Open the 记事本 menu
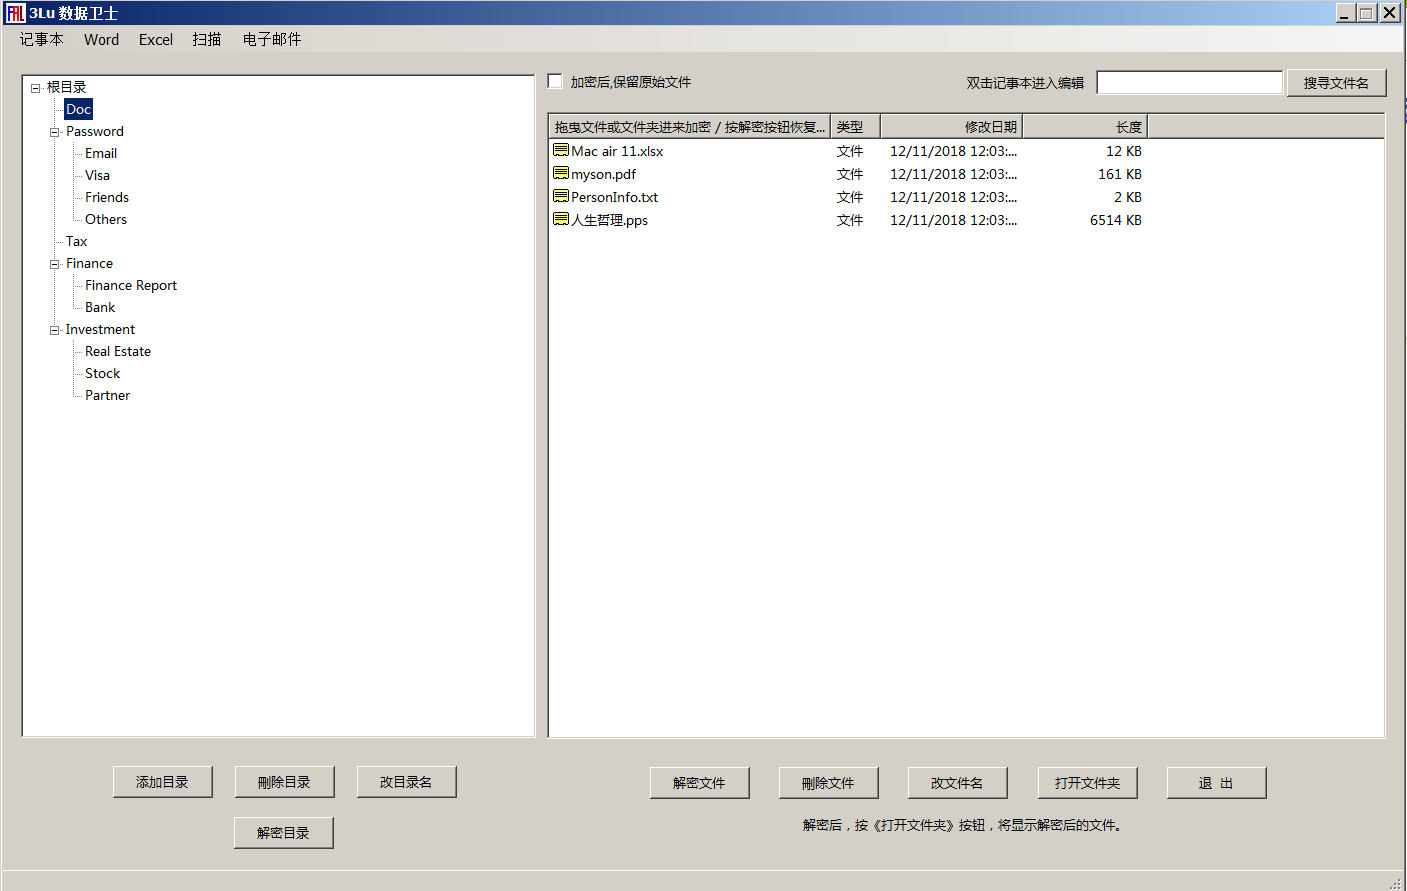 click(41, 40)
